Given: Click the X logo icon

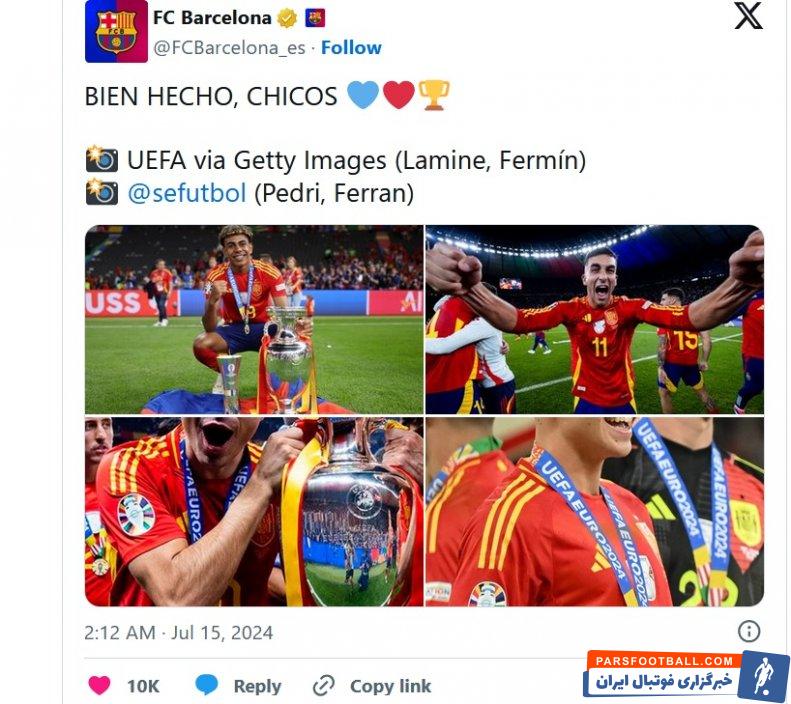Looking at the screenshot, I should (748, 16).
